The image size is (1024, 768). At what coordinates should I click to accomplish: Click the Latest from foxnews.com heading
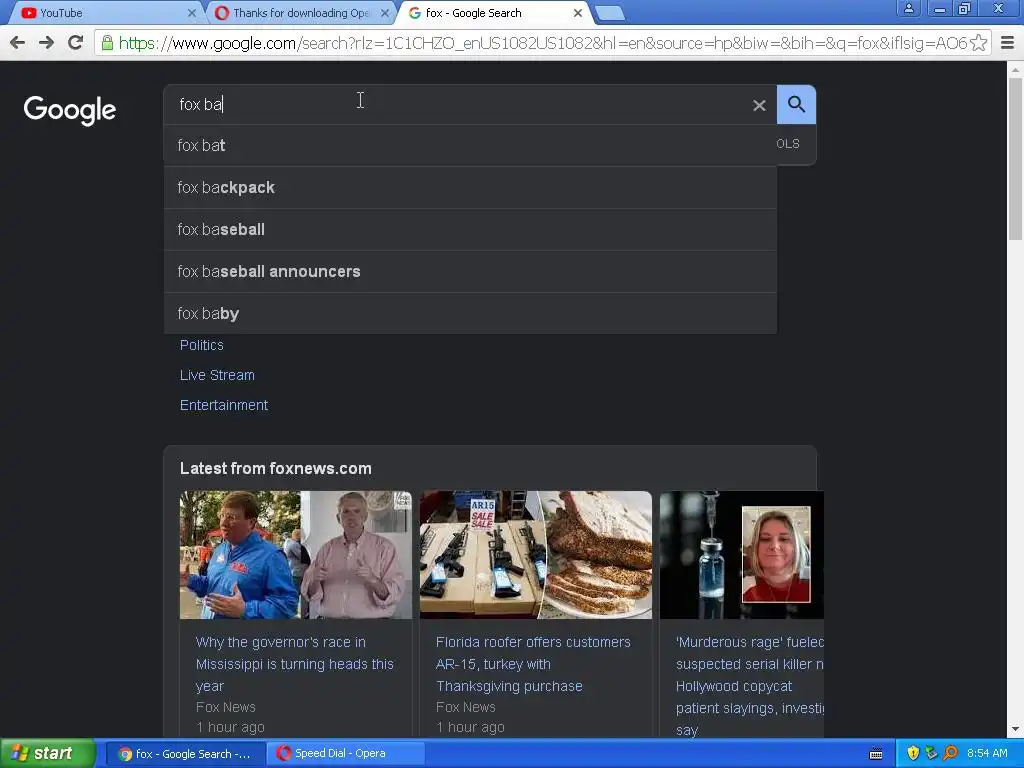tap(276, 468)
